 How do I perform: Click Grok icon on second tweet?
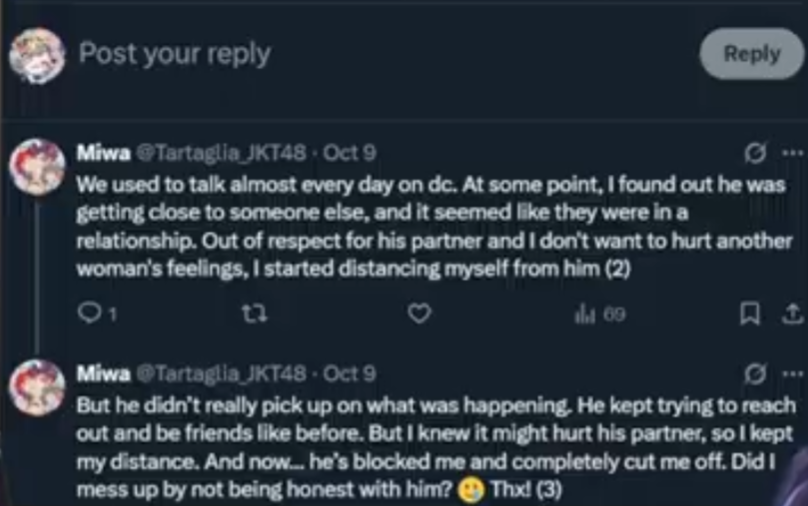pyautogui.click(x=755, y=374)
